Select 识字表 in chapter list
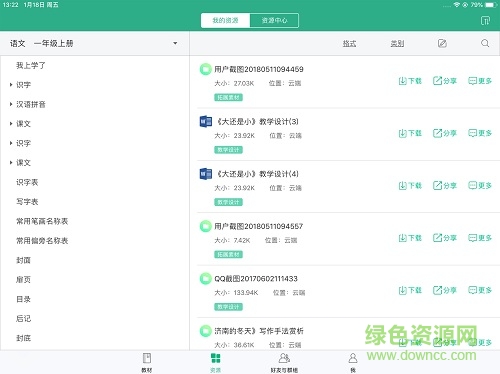 pyautogui.click(x=27, y=182)
